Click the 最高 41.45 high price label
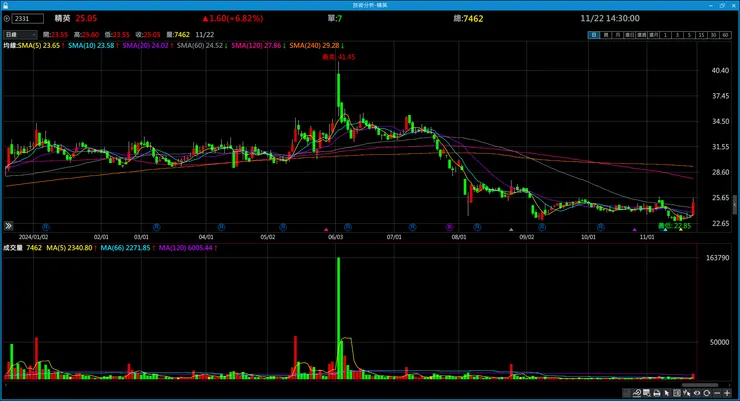 click(338, 57)
